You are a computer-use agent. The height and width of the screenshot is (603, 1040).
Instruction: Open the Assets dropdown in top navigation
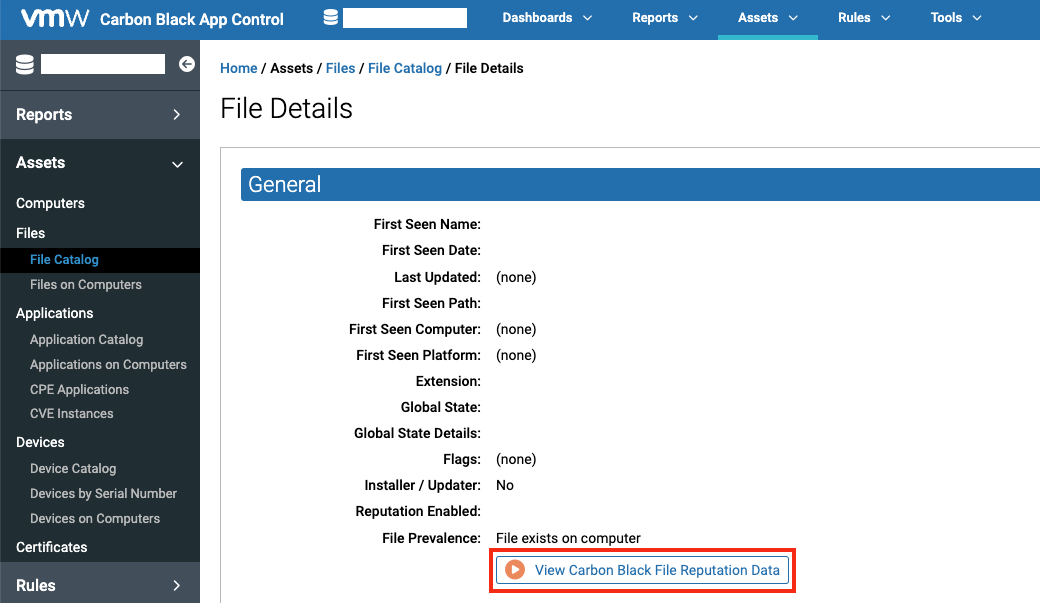pos(767,18)
